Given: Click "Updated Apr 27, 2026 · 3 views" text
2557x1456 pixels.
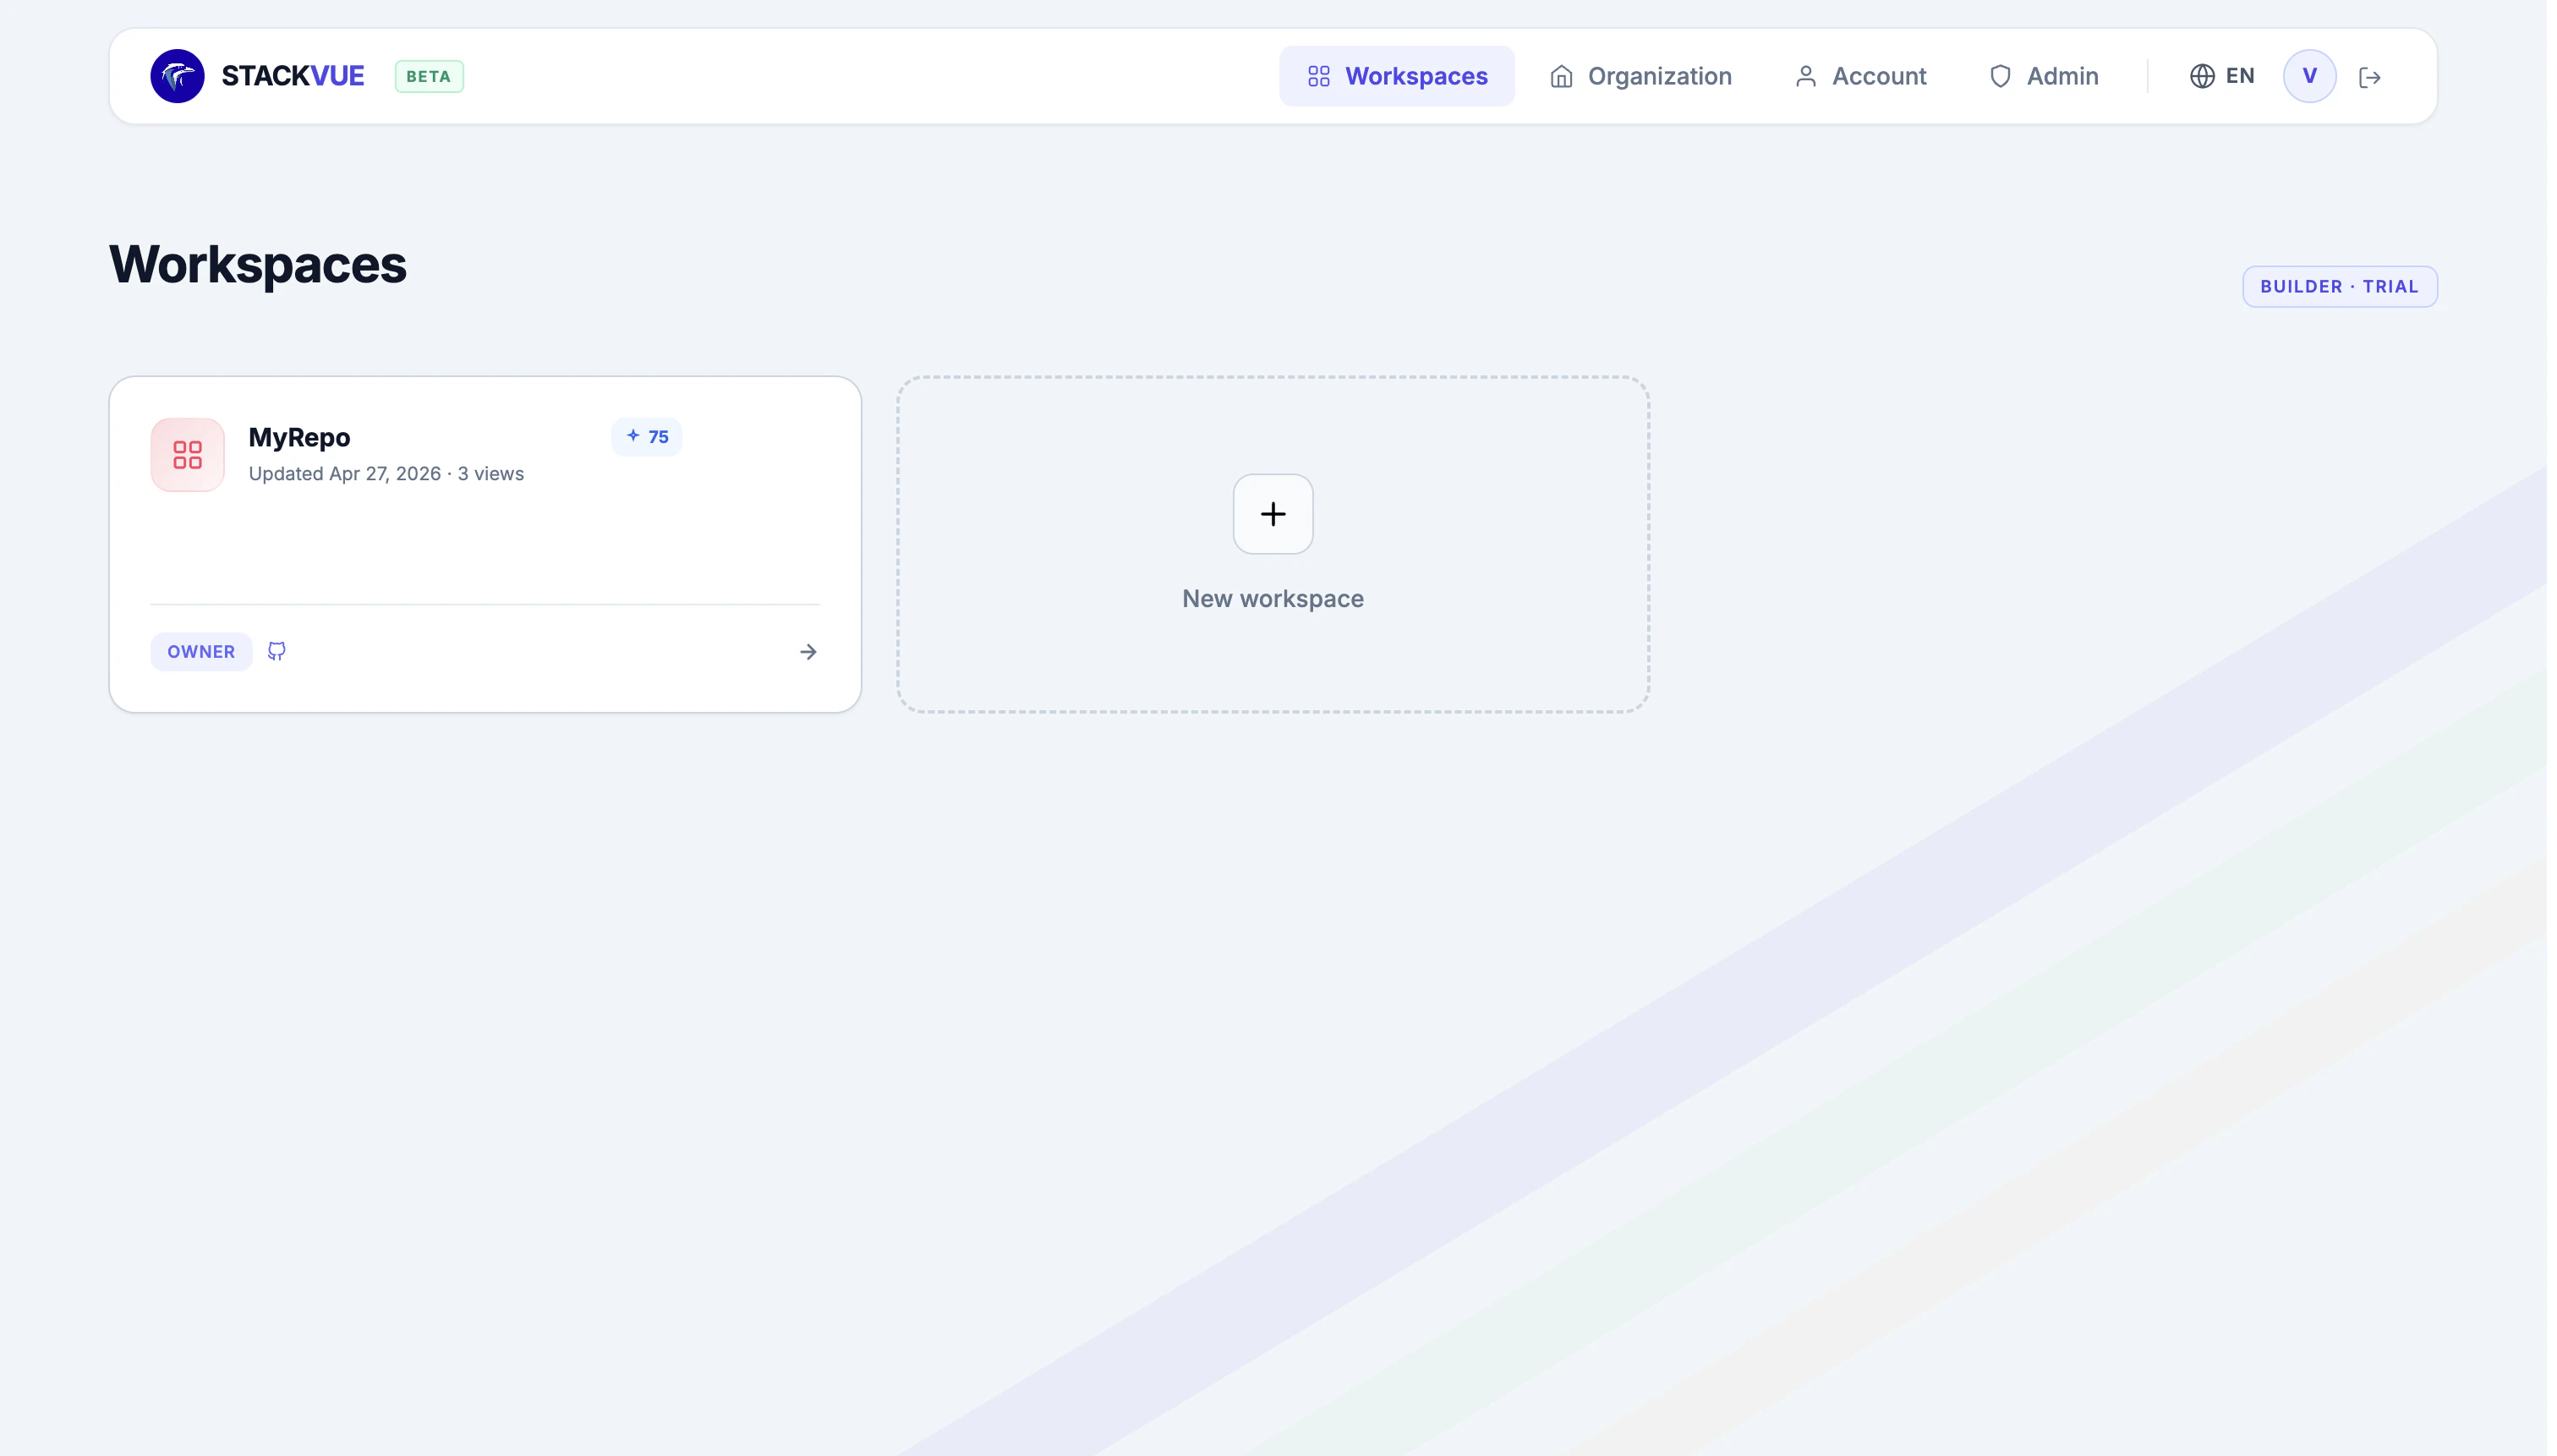Looking at the screenshot, I should tap(386, 474).
